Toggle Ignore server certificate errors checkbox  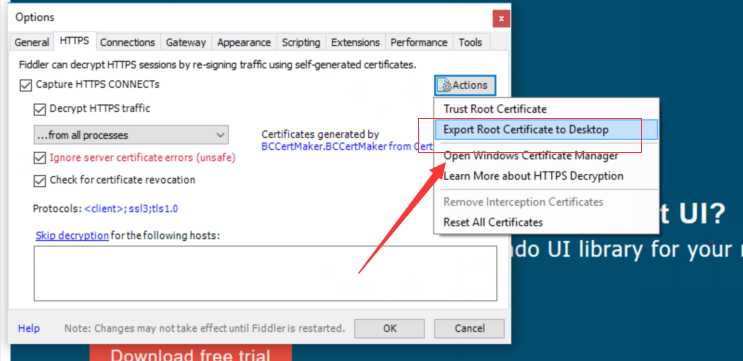tap(39, 158)
